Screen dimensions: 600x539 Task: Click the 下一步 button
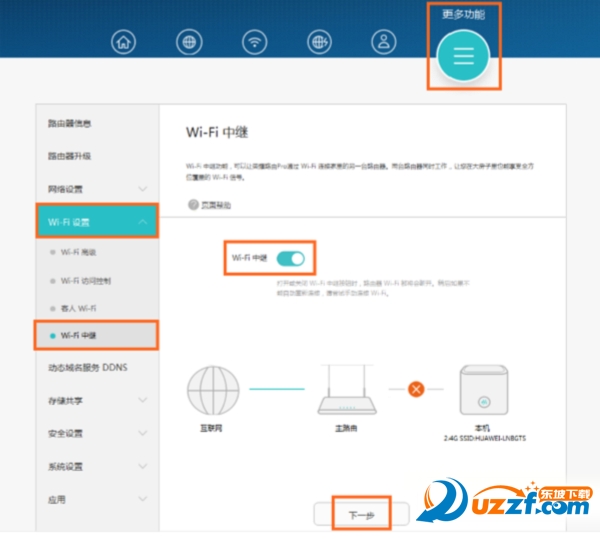(x=361, y=515)
